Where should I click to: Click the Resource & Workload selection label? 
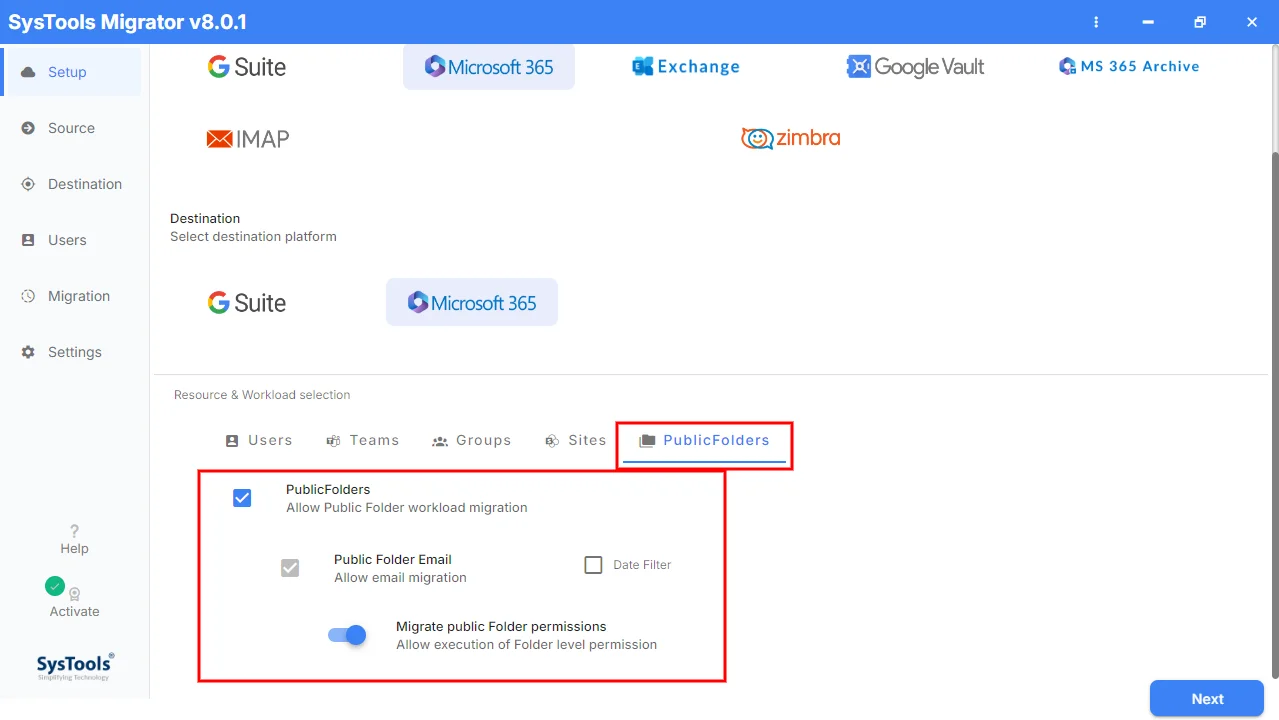pyautogui.click(x=262, y=395)
